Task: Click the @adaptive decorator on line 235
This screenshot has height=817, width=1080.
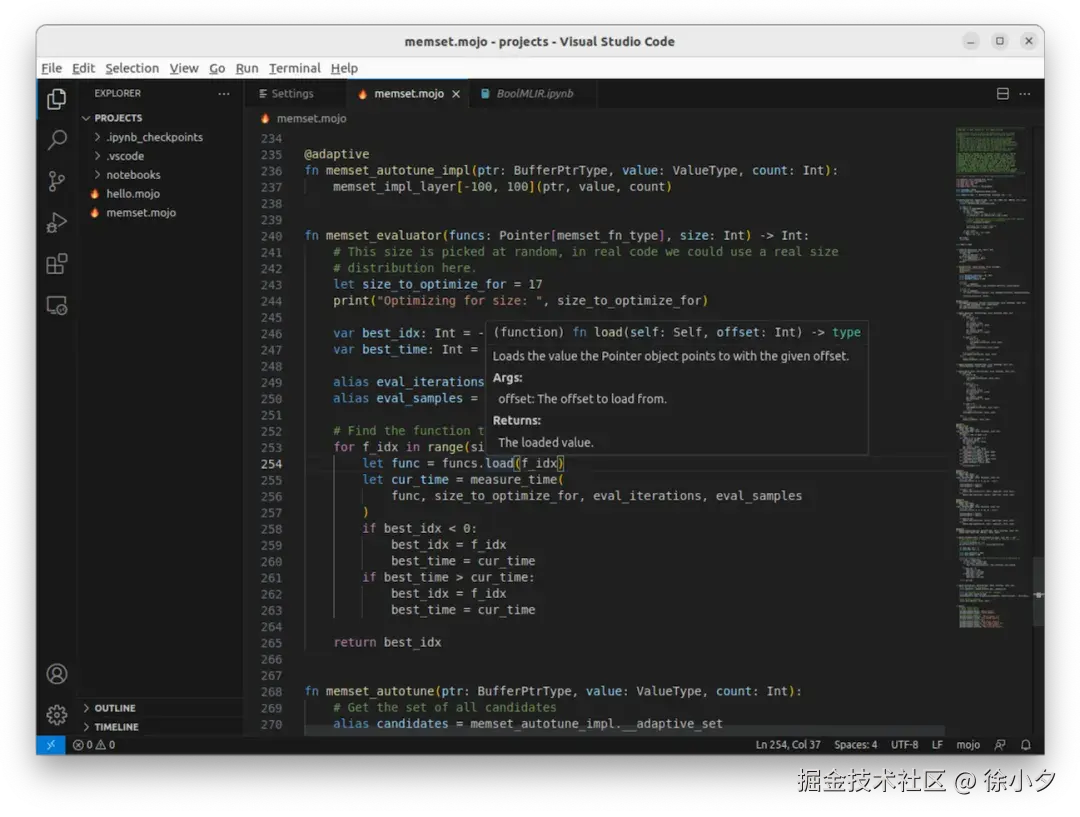Action: click(x=336, y=154)
